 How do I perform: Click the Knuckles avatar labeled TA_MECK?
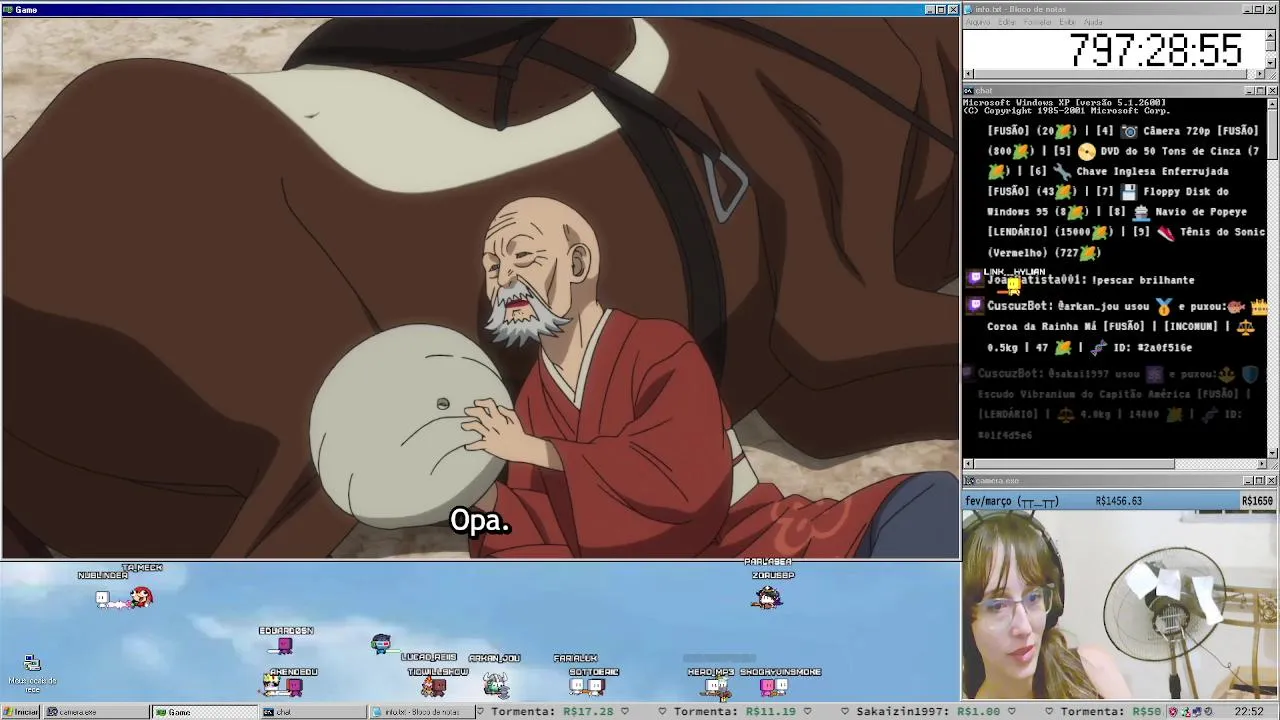click(x=141, y=597)
